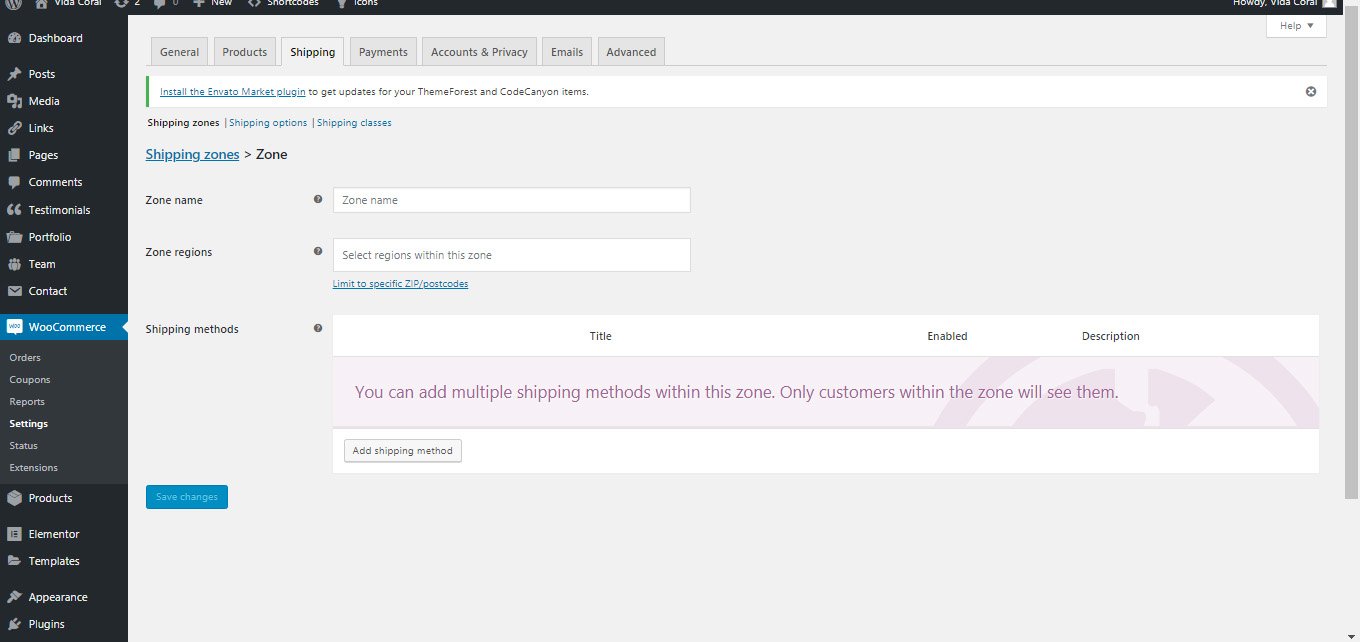Click the Description column header
This screenshot has height=642, width=1360.
tap(1110, 336)
